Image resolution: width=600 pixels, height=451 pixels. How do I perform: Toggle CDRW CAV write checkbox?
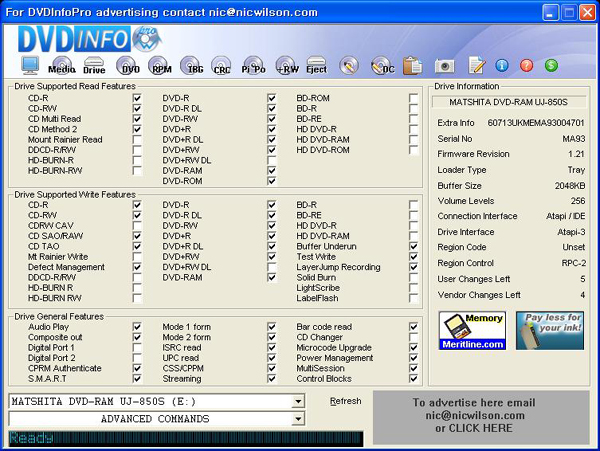point(137,226)
